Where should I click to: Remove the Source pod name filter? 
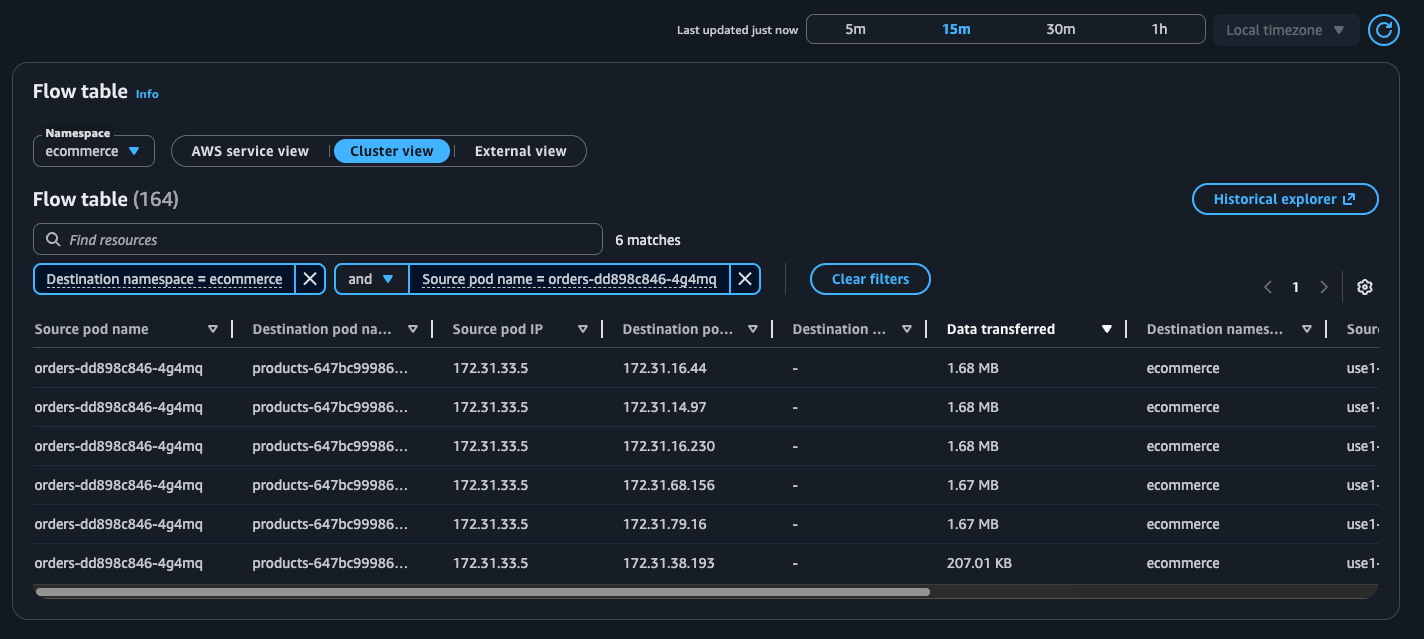(744, 279)
